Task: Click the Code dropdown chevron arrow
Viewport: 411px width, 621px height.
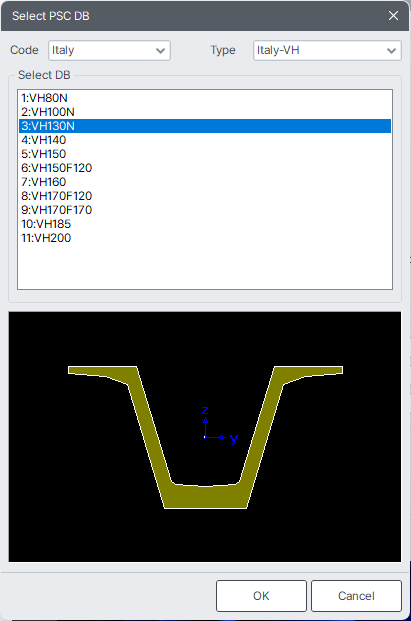Action: tap(160, 51)
